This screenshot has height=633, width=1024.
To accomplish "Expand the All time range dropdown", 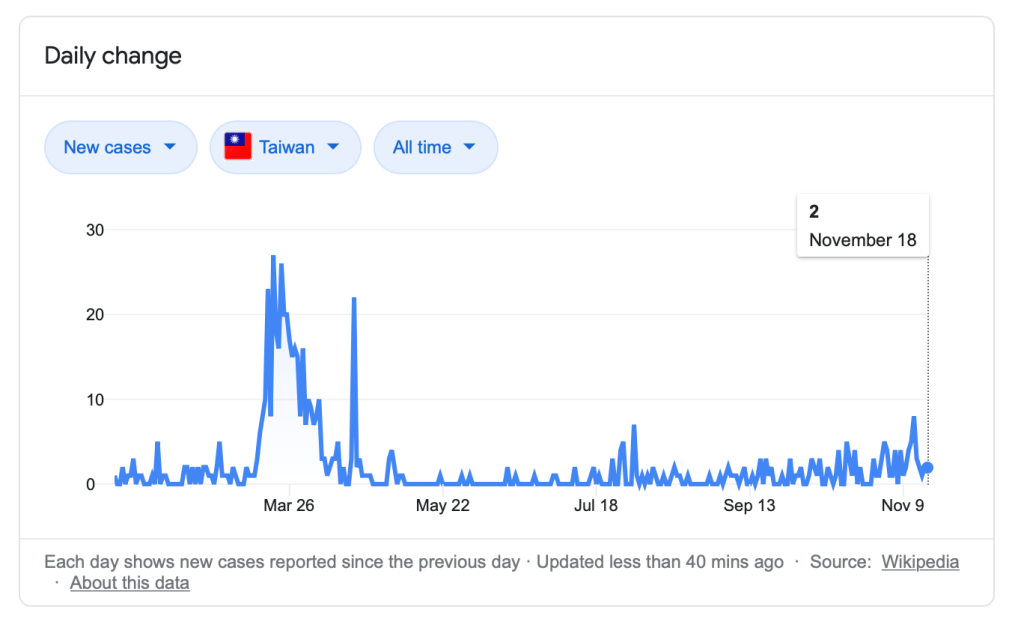I will (x=435, y=147).
